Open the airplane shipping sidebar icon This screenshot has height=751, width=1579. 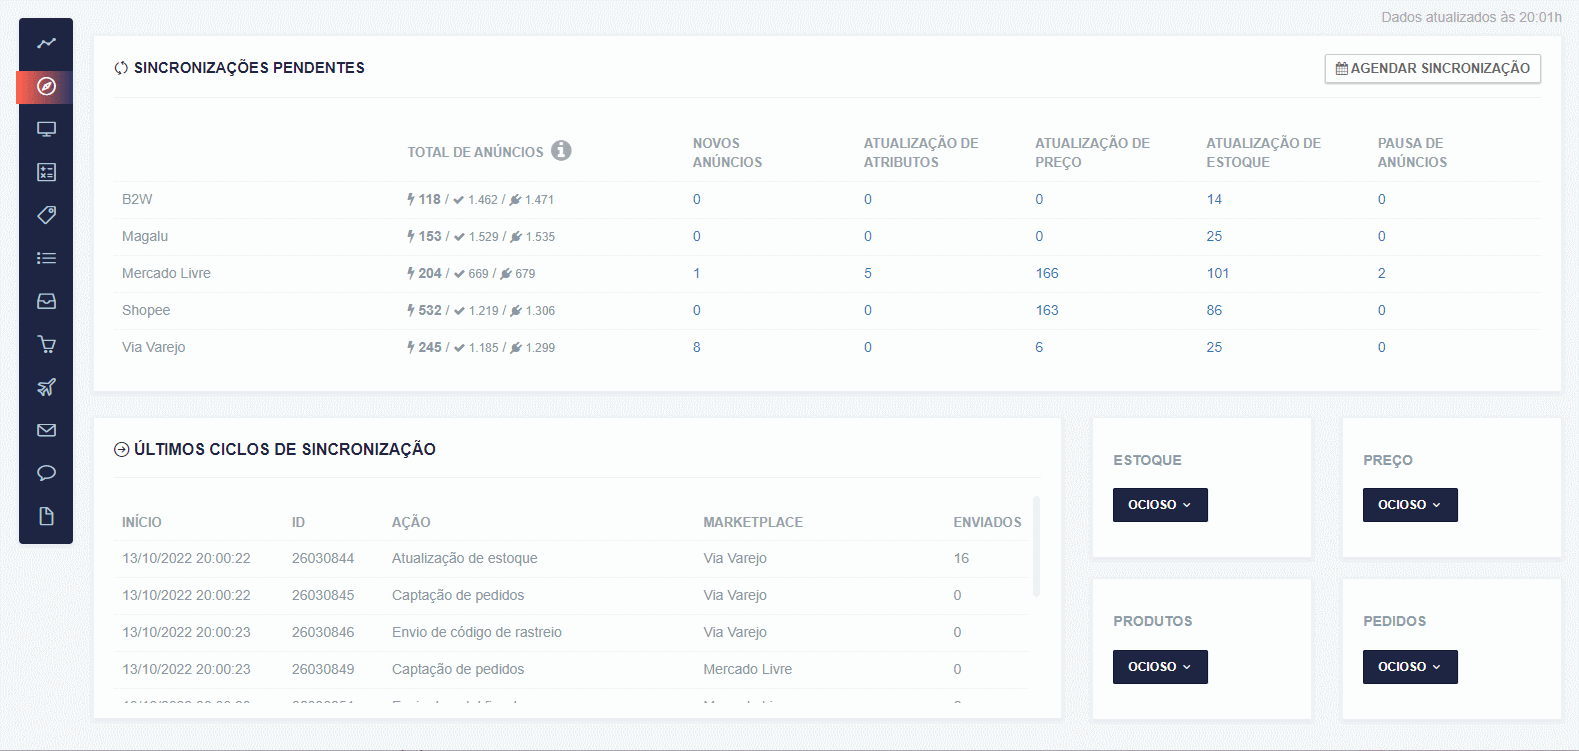point(46,387)
